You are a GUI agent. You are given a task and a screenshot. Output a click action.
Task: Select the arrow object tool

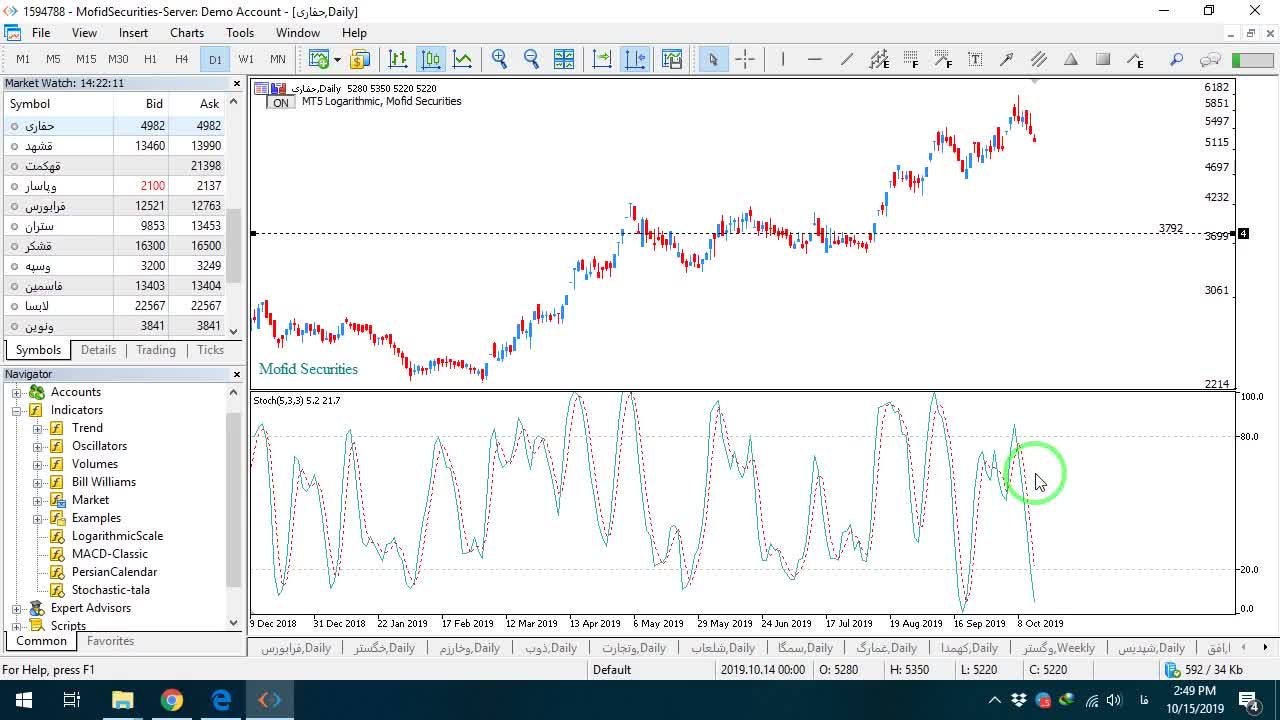click(x=1007, y=59)
